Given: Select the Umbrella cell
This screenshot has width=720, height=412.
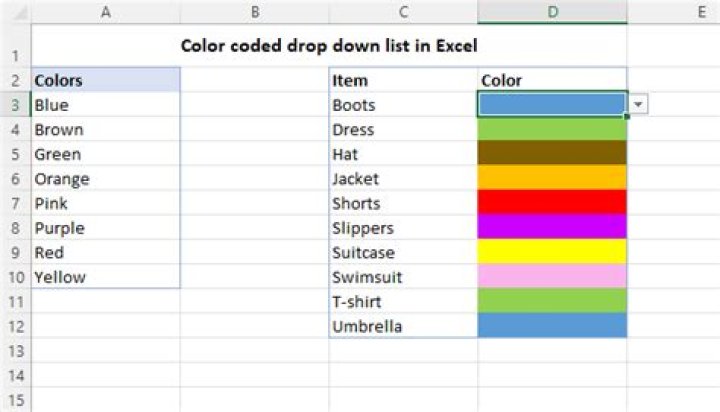Looking at the screenshot, I should coord(403,326).
